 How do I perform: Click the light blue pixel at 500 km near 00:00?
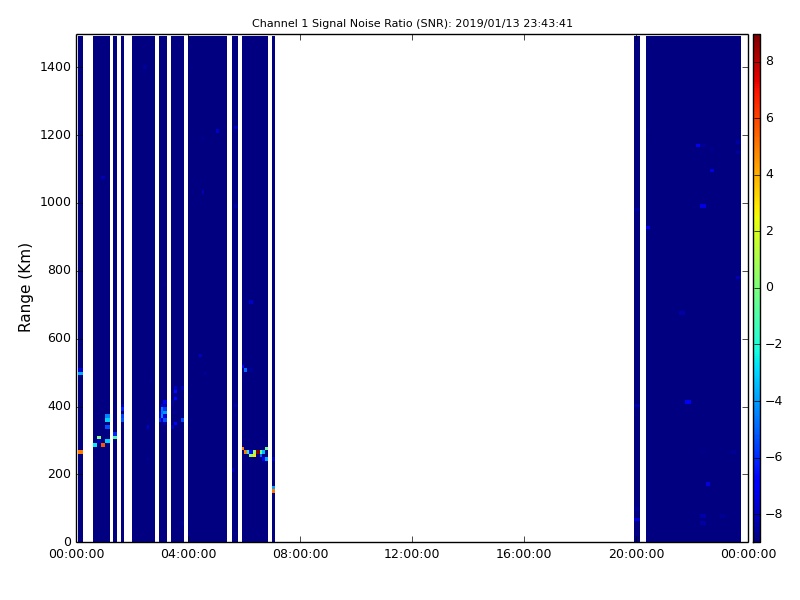(x=81, y=373)
